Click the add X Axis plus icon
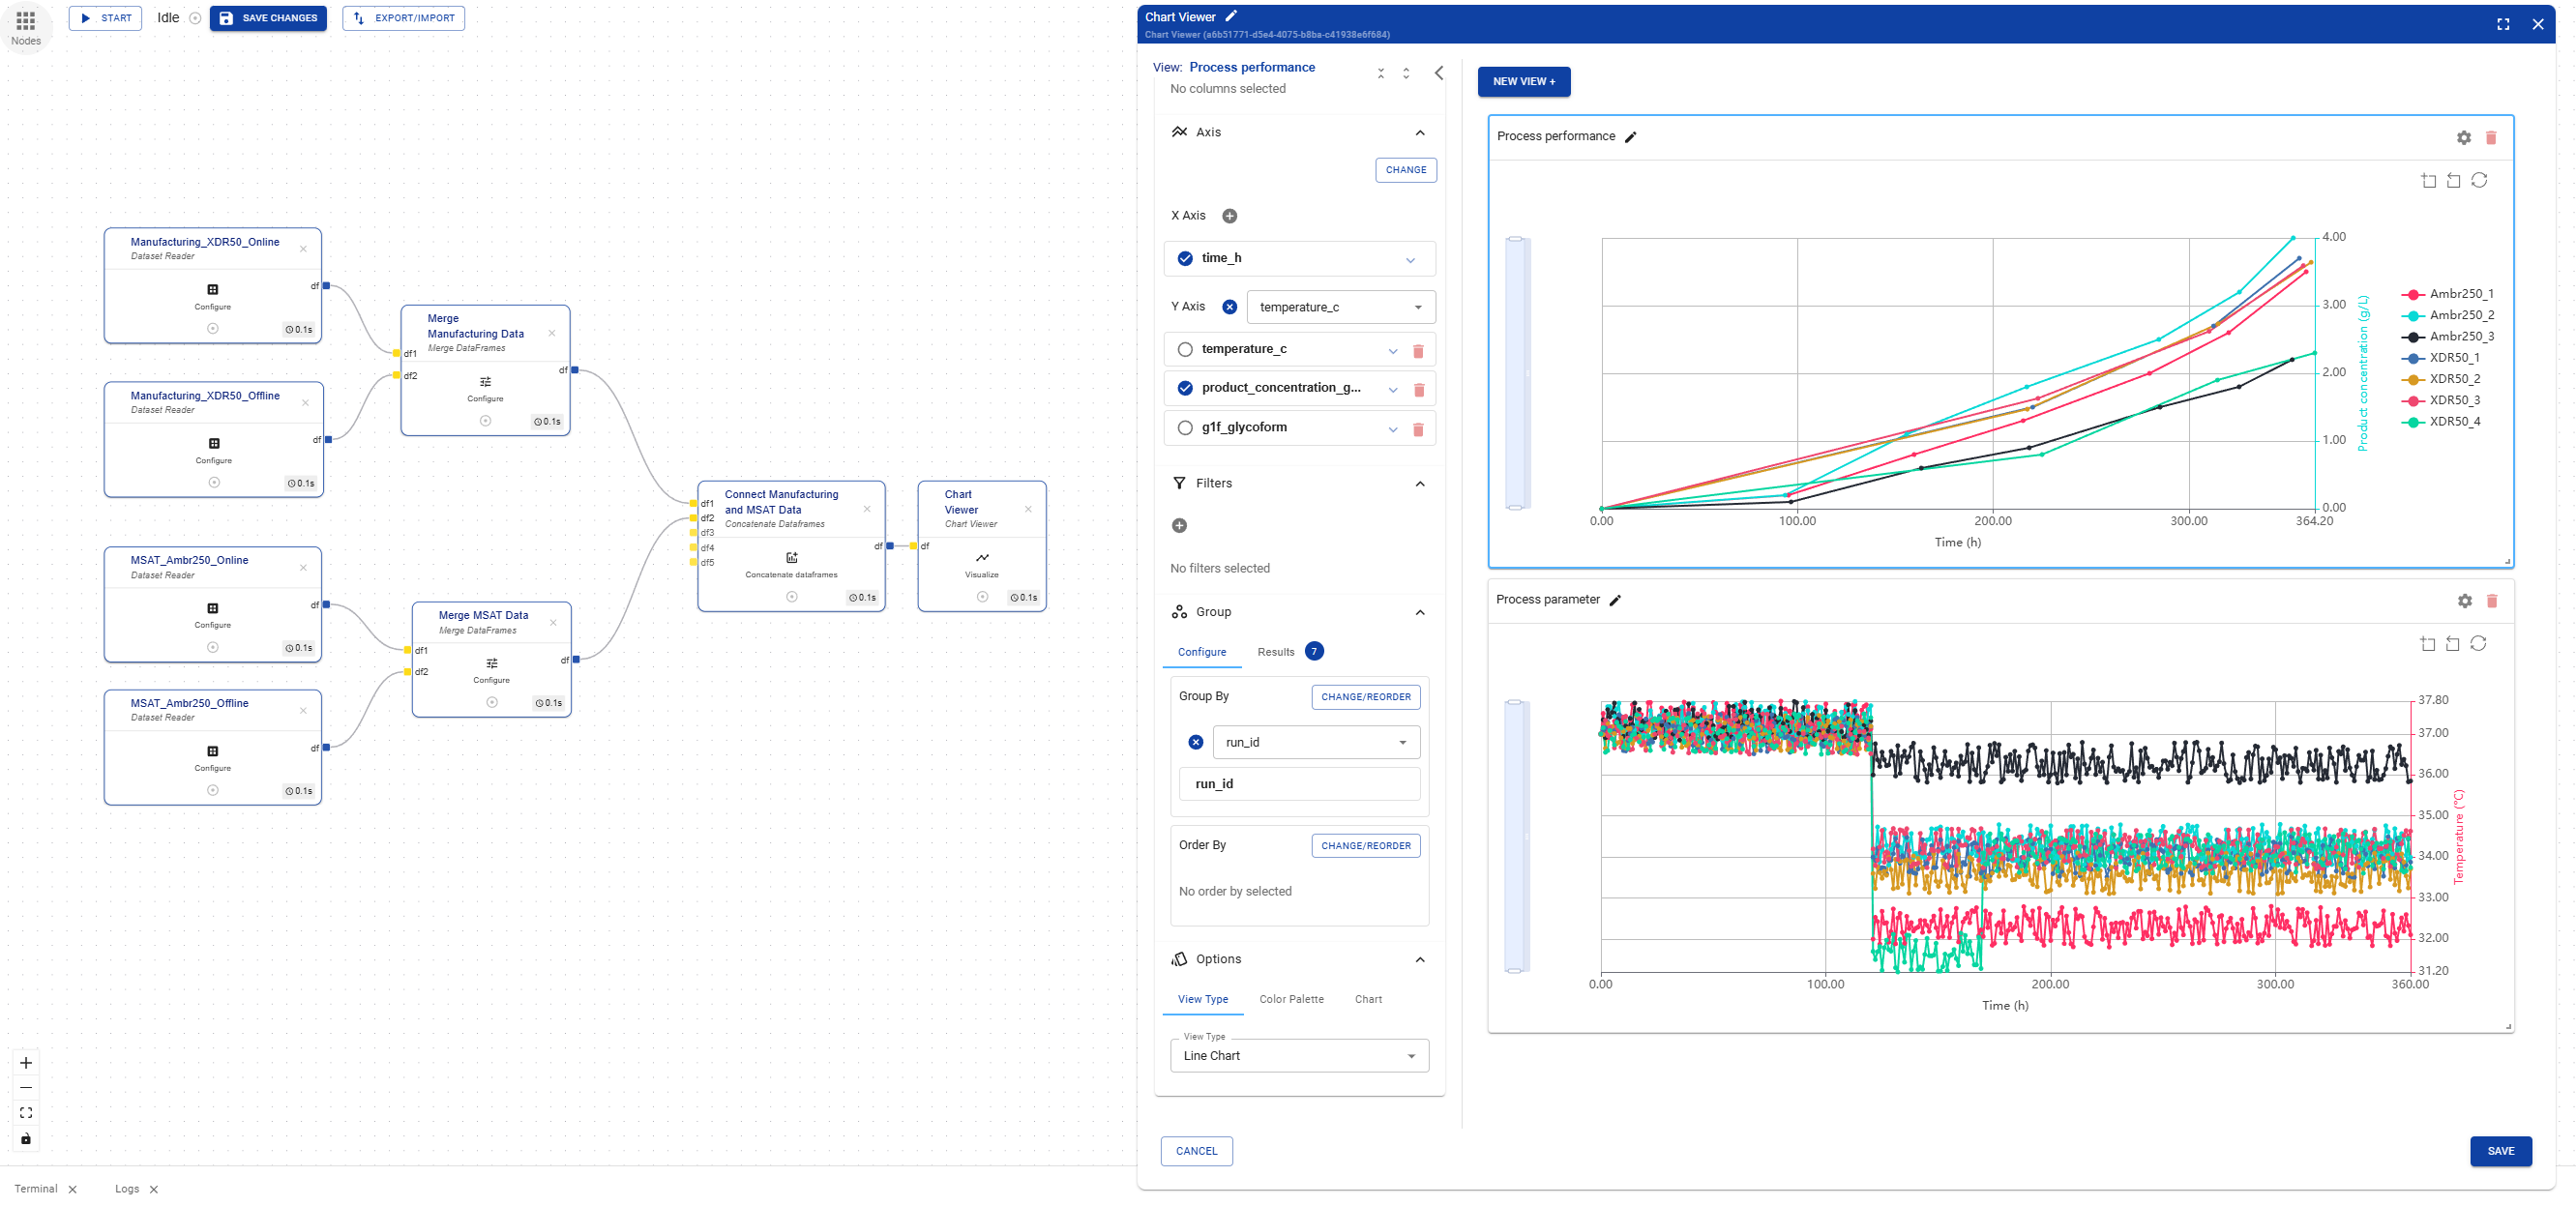 [x=1230, y=216]
